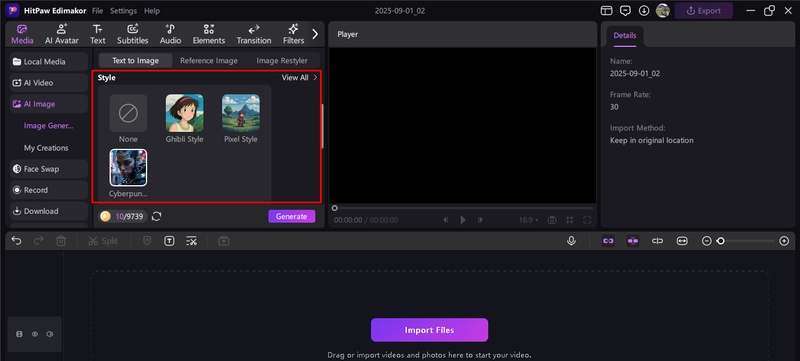Open the layout switch icon in title bar
Image resolution: width=800 pixels, height=361 pixels.
point(606,11)
